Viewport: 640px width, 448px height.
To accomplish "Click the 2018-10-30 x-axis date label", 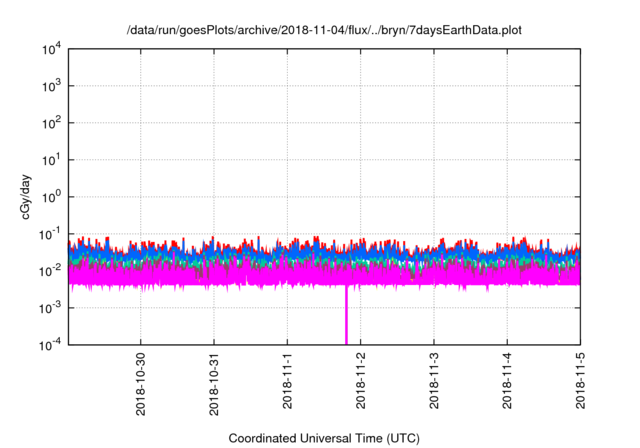I will pyautogui.click(x=140, y=384).
